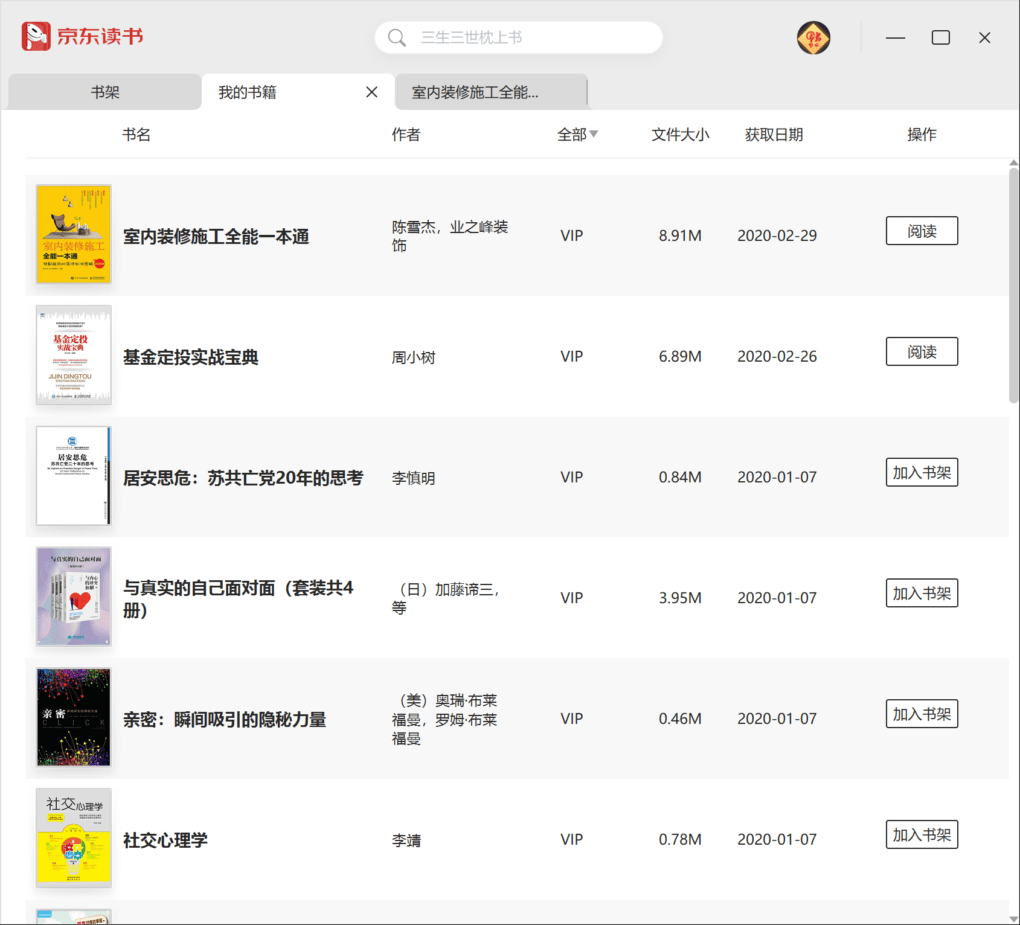
Task: Click author 李靖
Action: (x=406, y=840)
